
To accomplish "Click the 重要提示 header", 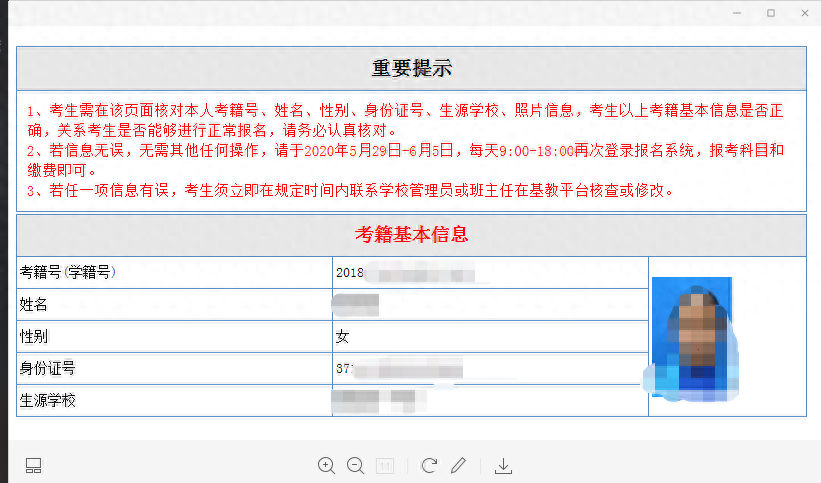I will (x=411, y=68).
